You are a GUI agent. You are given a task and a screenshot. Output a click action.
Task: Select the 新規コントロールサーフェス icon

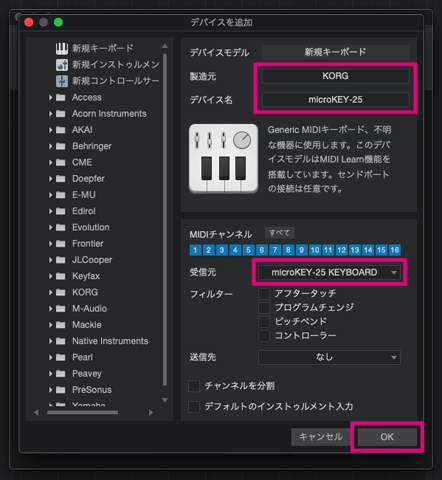(x=62, y=81)
